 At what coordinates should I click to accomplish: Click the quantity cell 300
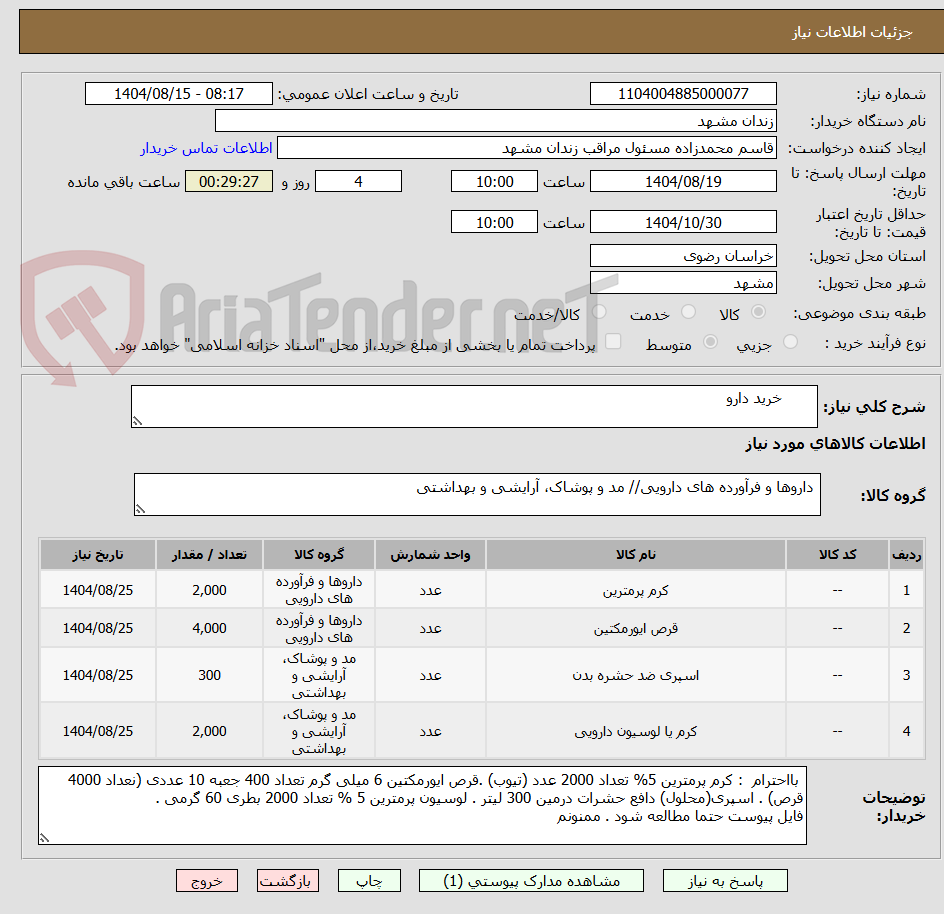(x=210, y=675)
